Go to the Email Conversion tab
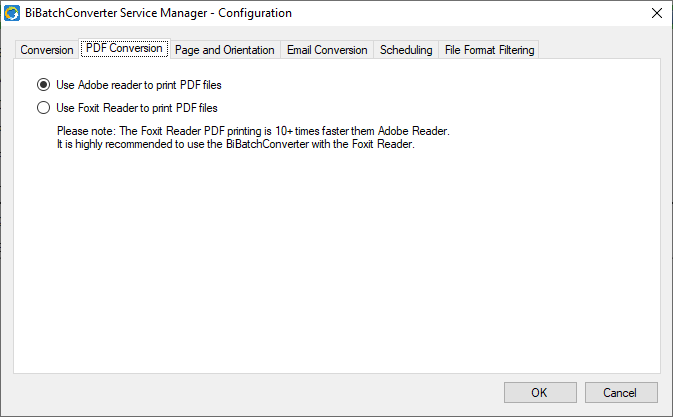Viewport: 673px width, 417px height. pos(327,50)
